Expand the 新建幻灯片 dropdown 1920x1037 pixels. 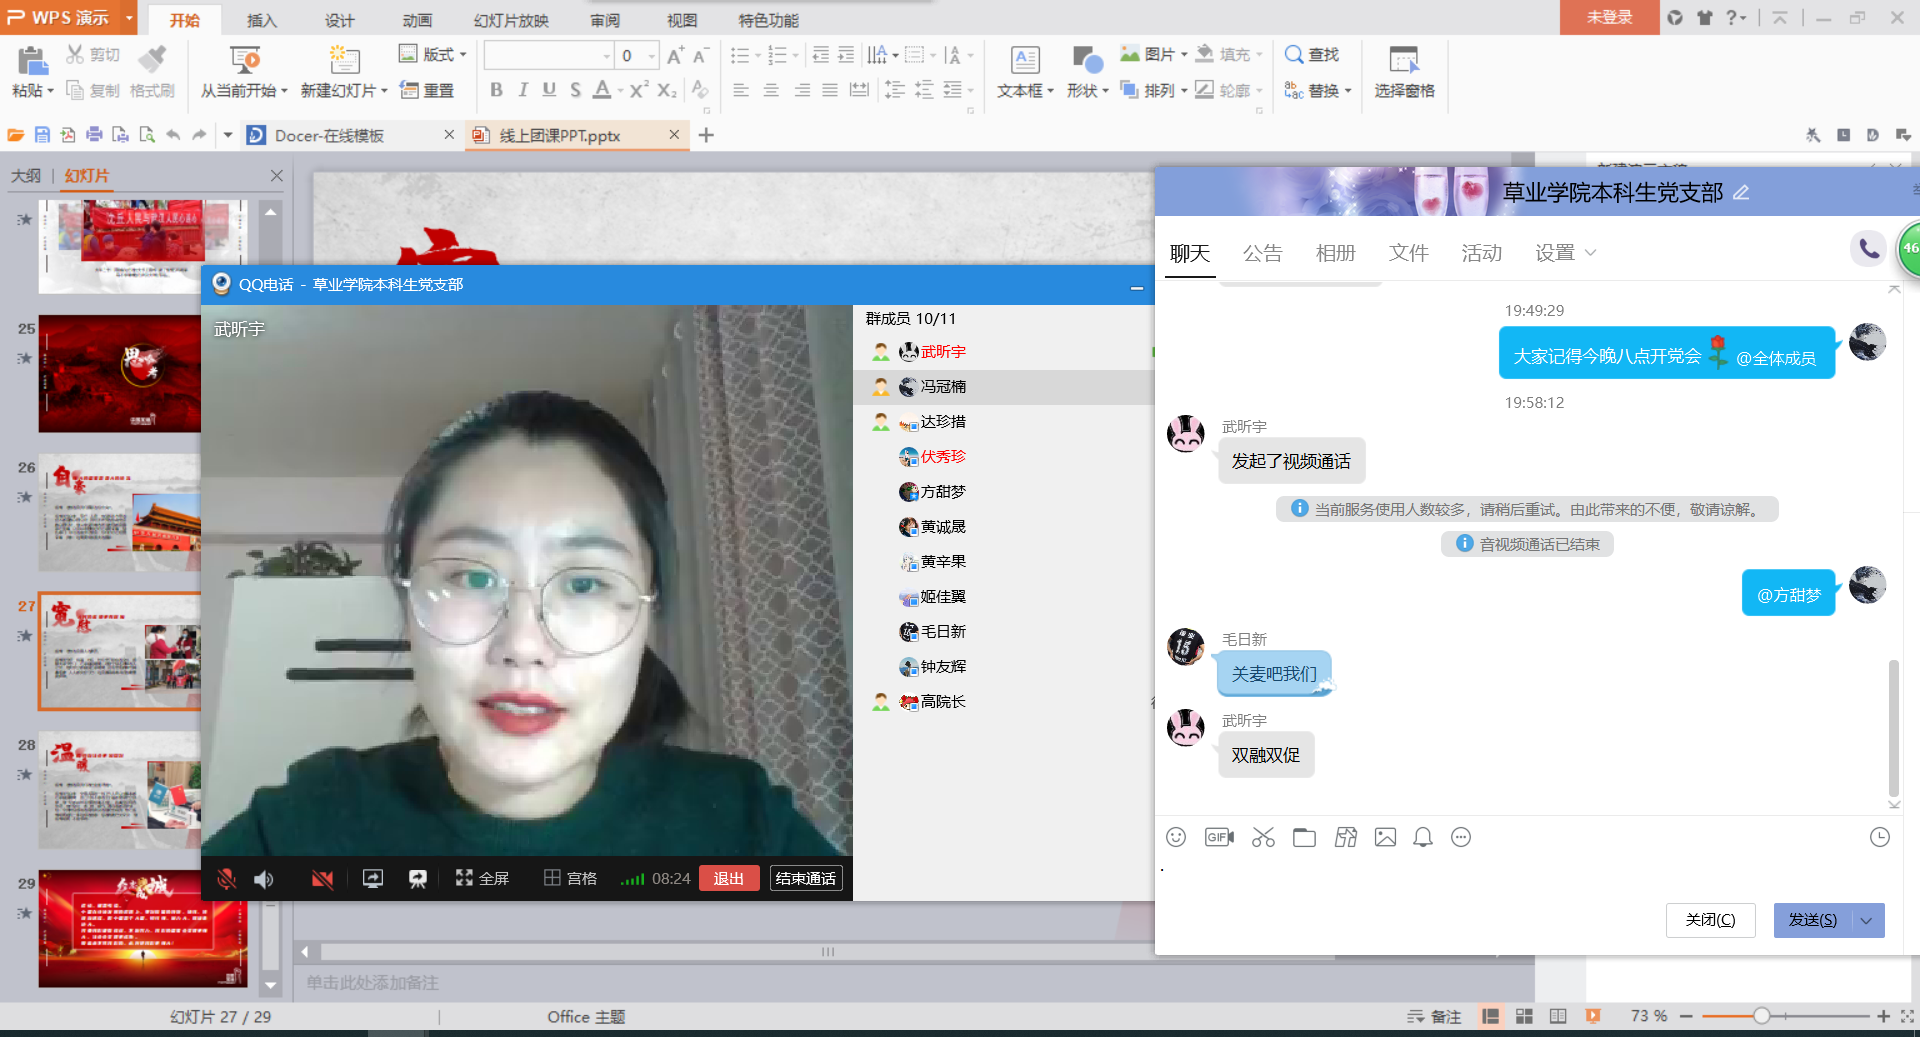[x=384, y=91]
